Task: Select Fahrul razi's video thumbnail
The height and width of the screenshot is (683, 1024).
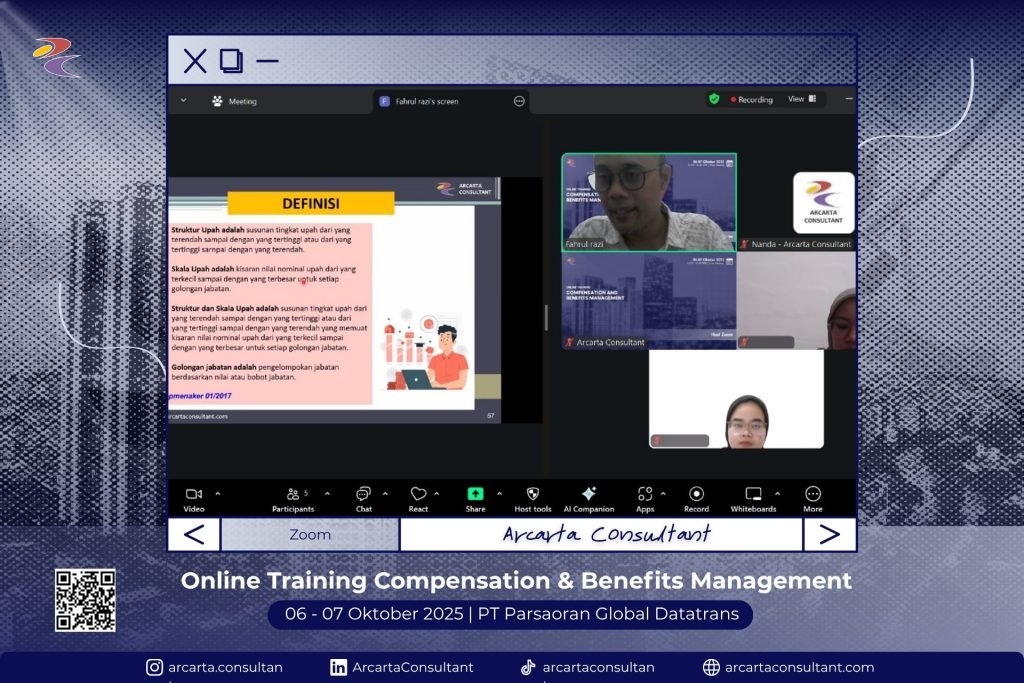Action: click(648, 201)
